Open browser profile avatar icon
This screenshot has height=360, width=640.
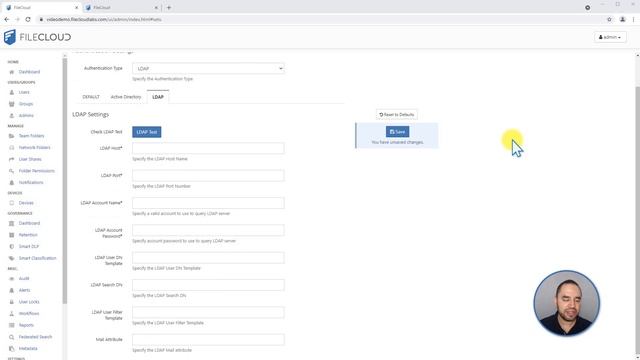622,19
